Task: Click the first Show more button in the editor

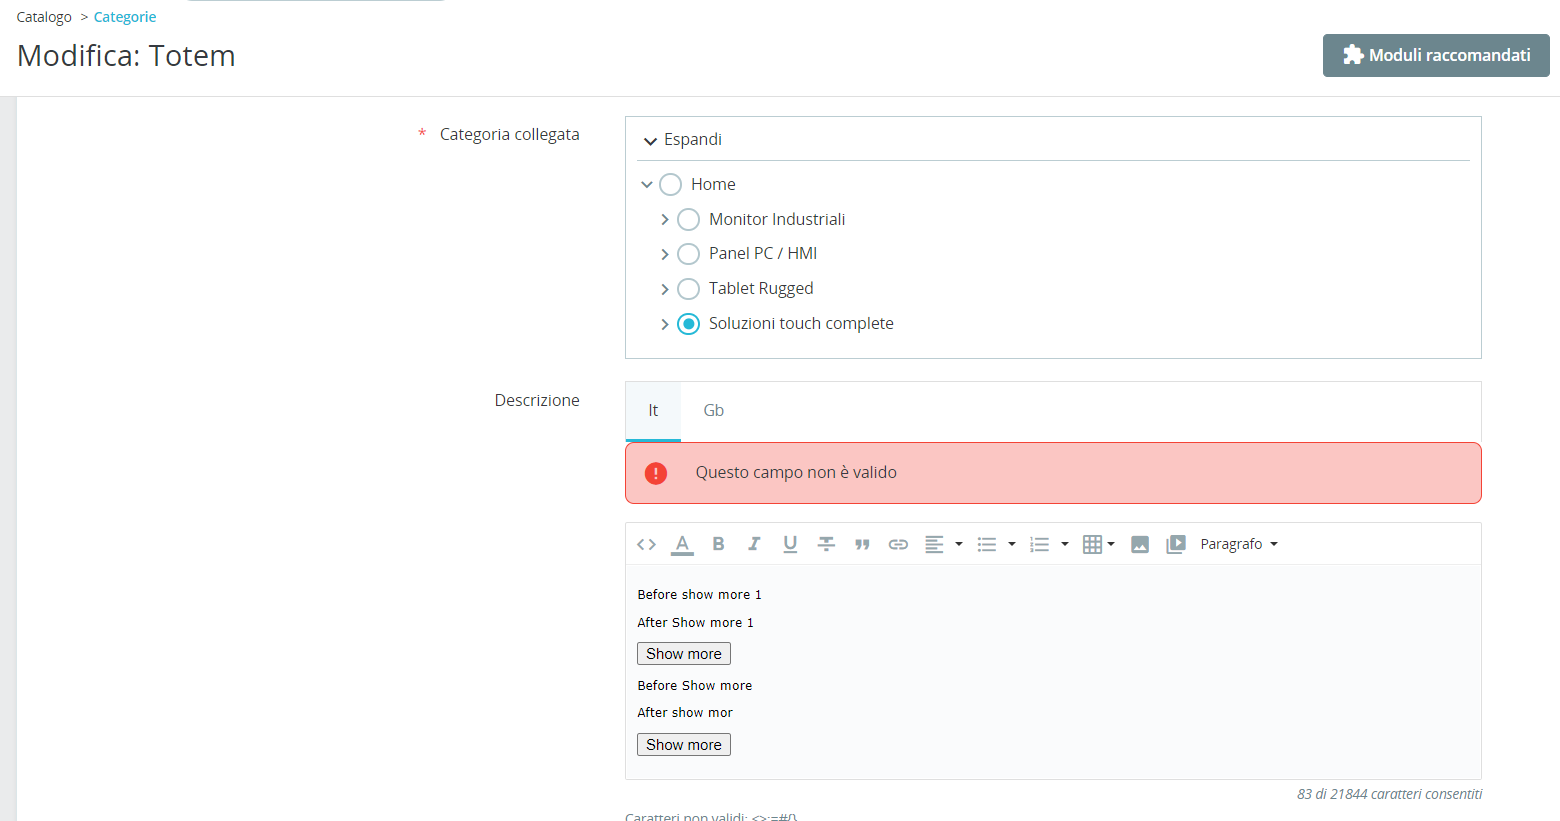Action: coord(684,654)
